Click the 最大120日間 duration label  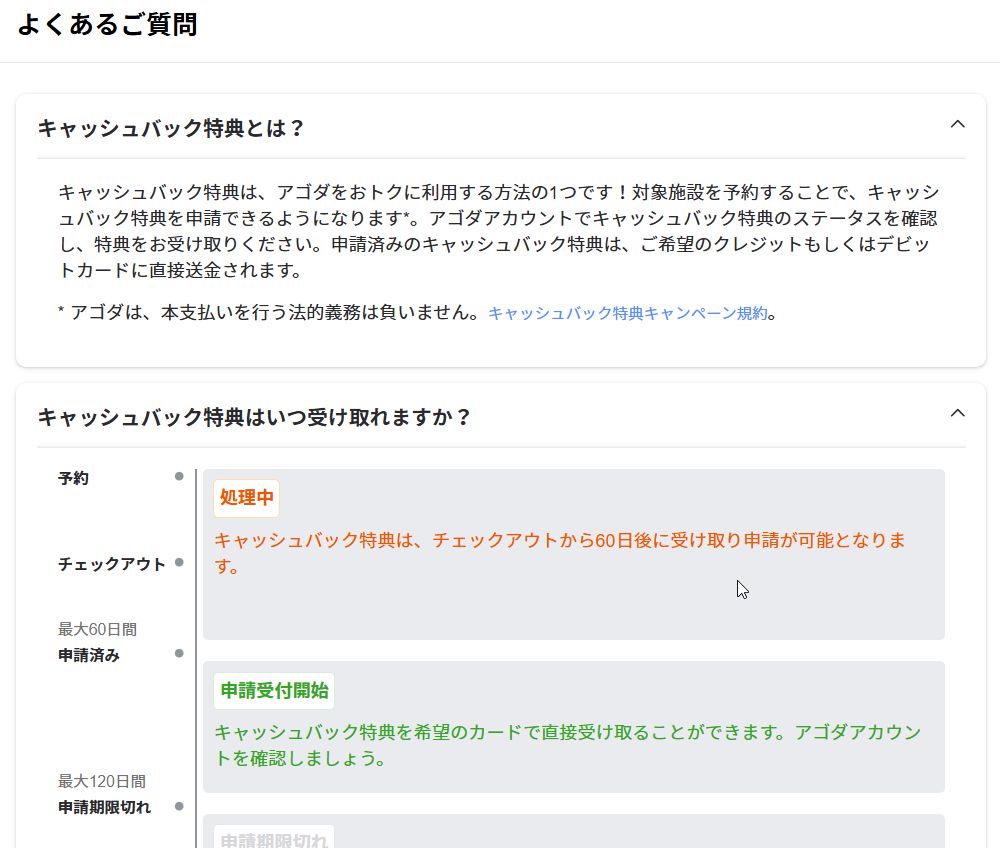coord(102,781)
